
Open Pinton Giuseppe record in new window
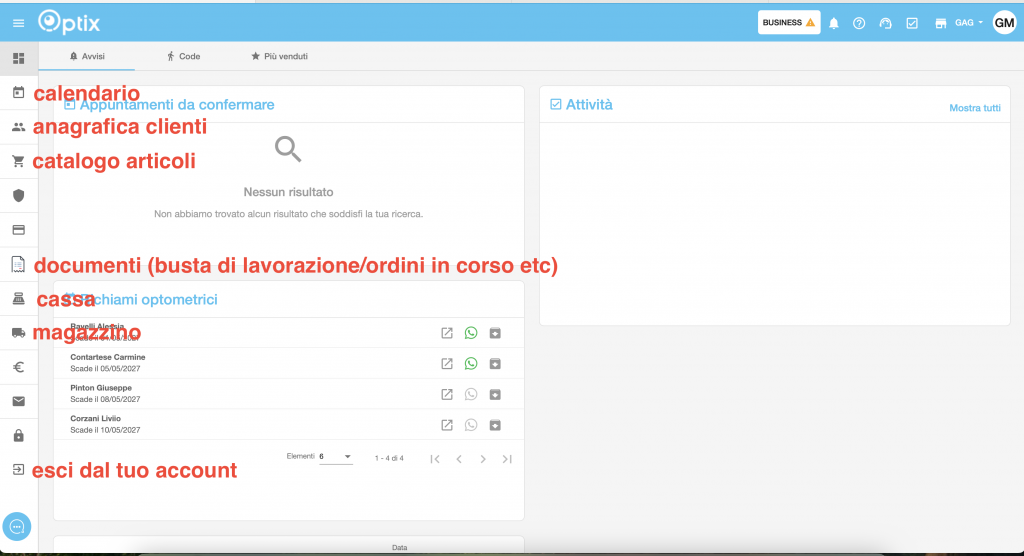447,394
